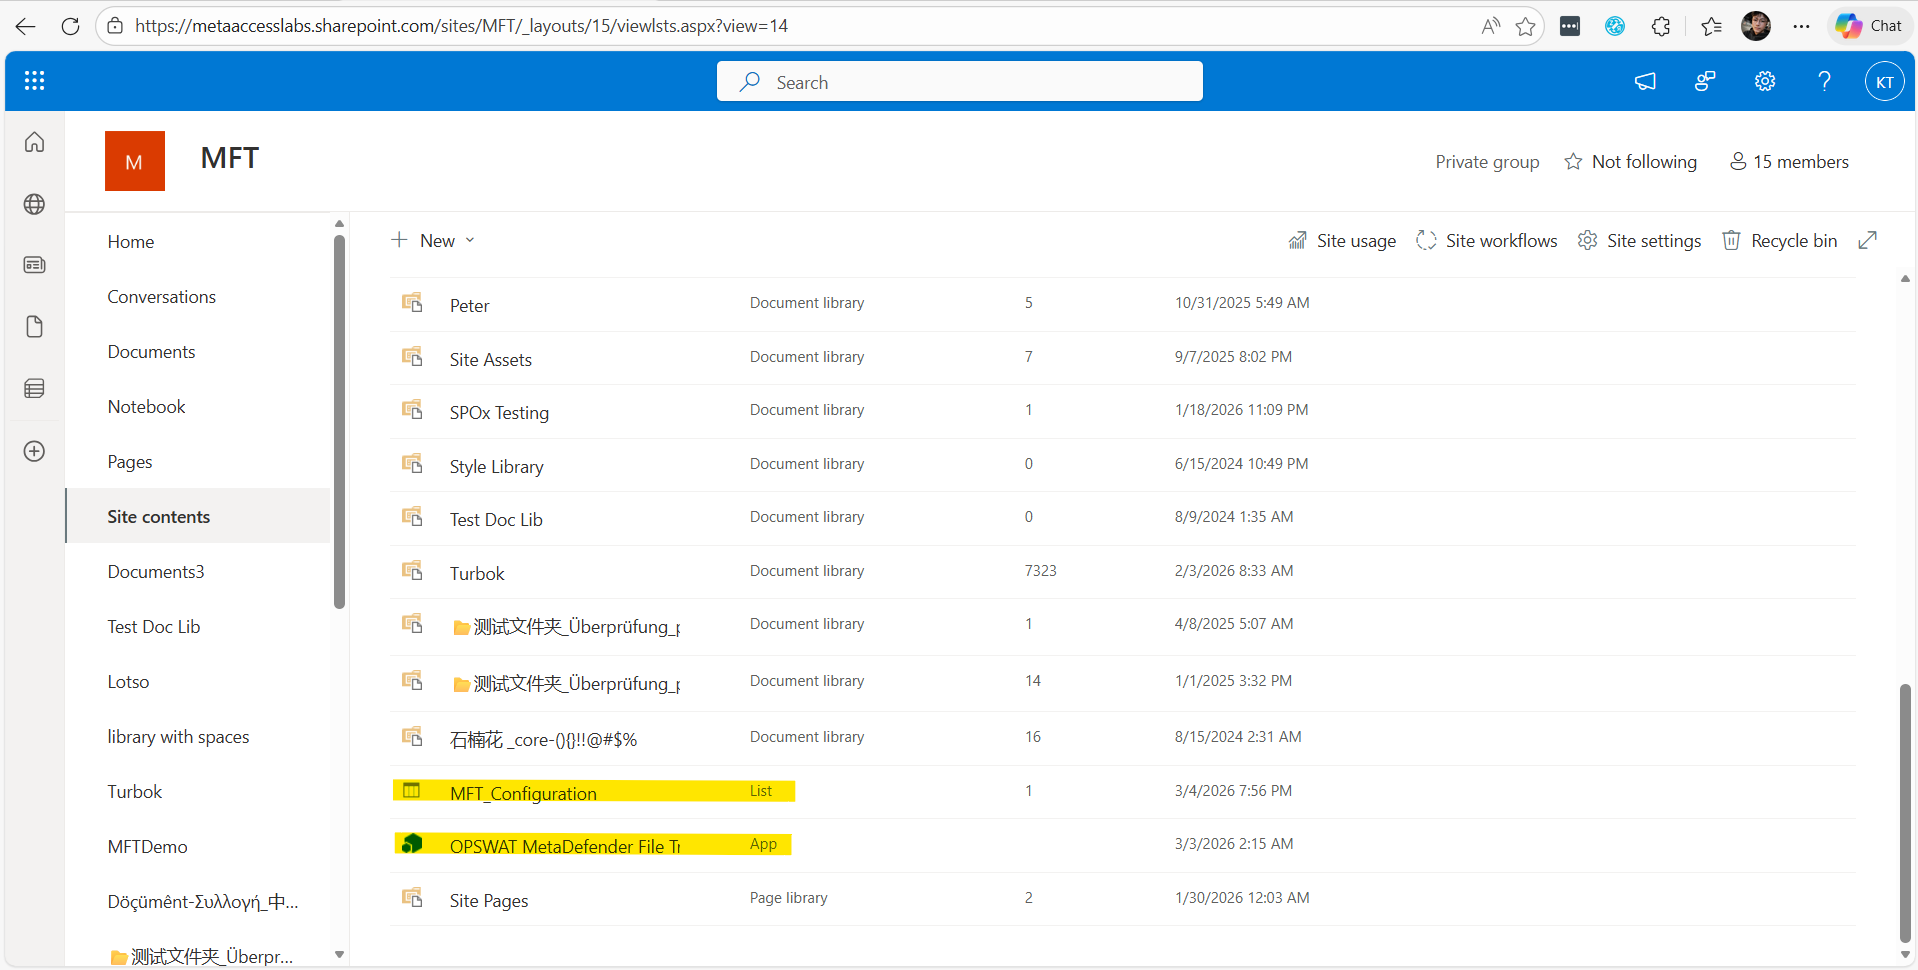The image size is (1918, 970).
Task: Open the My Sites globe icon
Action: pos(34,204)
